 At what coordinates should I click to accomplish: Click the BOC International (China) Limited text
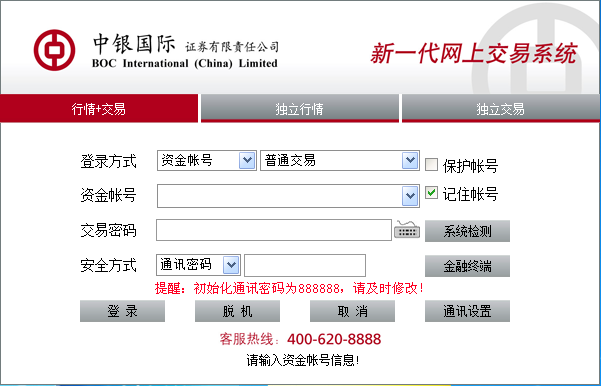pyautogui.click(x=185, y=63)
